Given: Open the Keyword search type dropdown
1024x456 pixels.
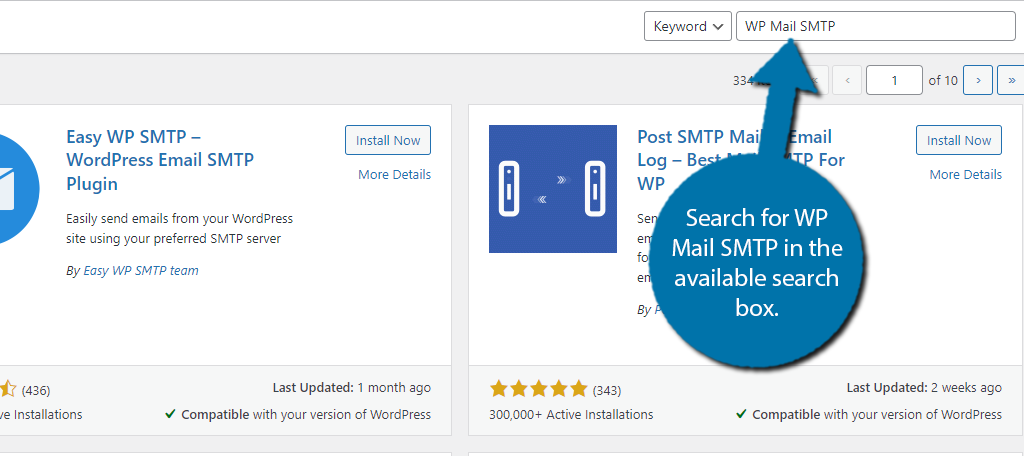Looking at the screenshot, I should (x=687, y=27).
